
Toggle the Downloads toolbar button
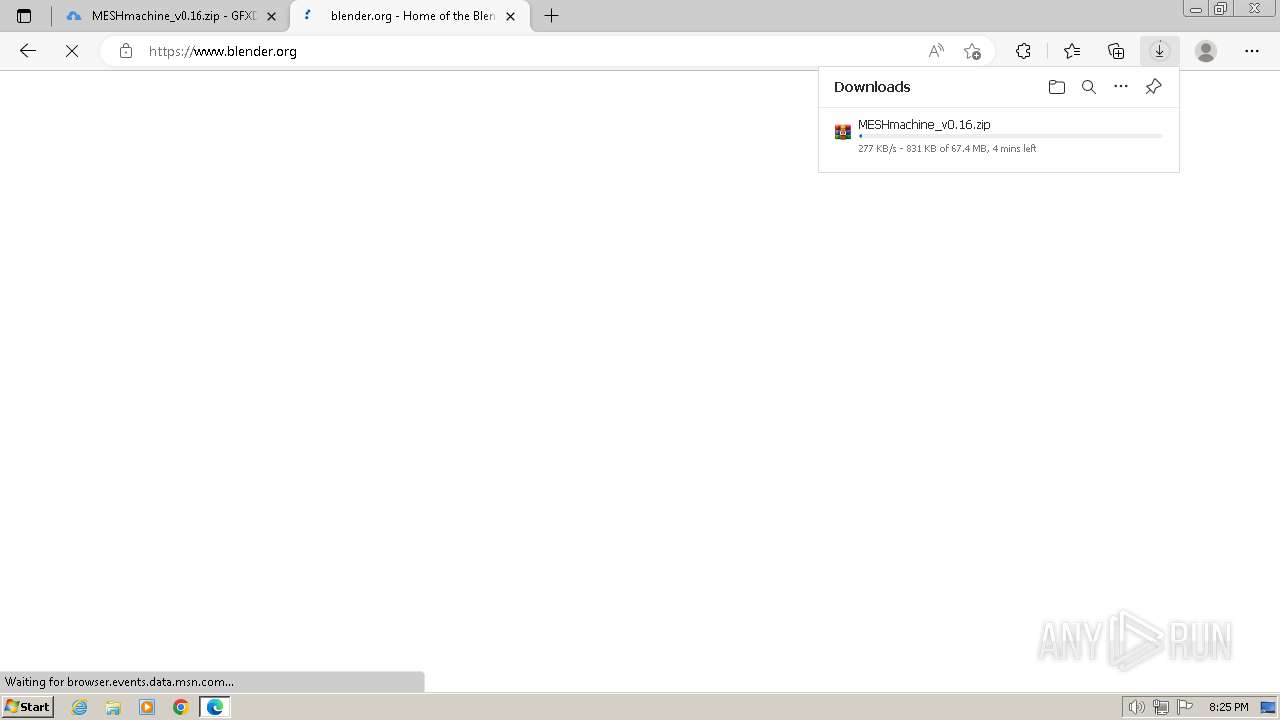[x=1160, y=51]
